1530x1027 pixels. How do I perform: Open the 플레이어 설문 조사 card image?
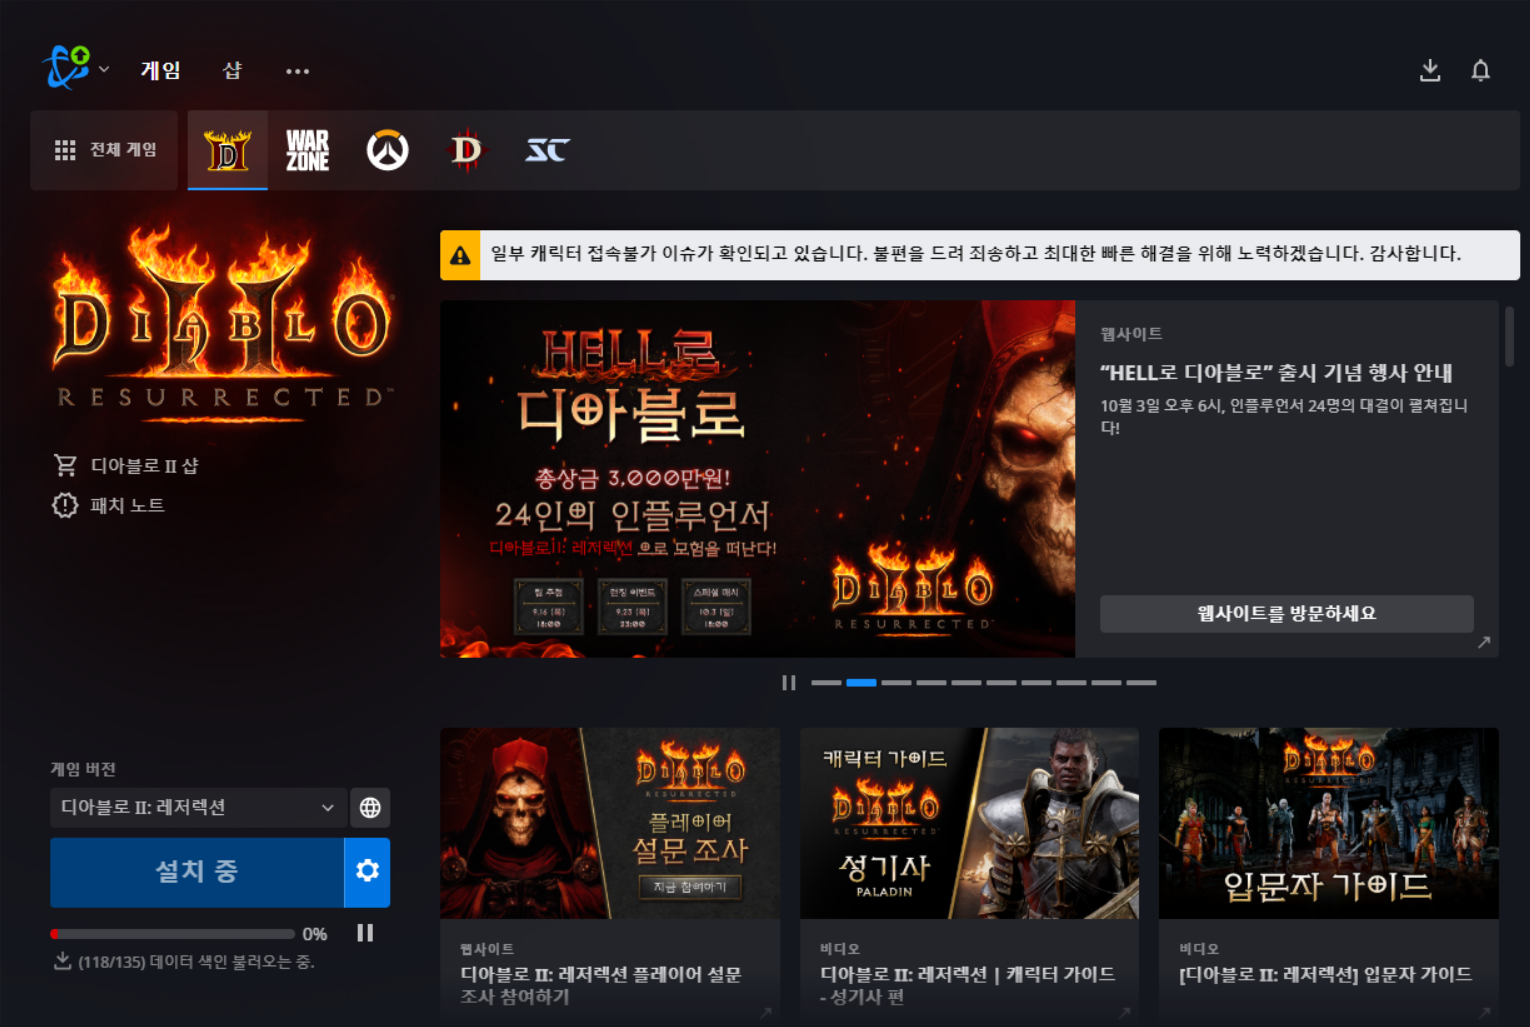click(610, 823)
